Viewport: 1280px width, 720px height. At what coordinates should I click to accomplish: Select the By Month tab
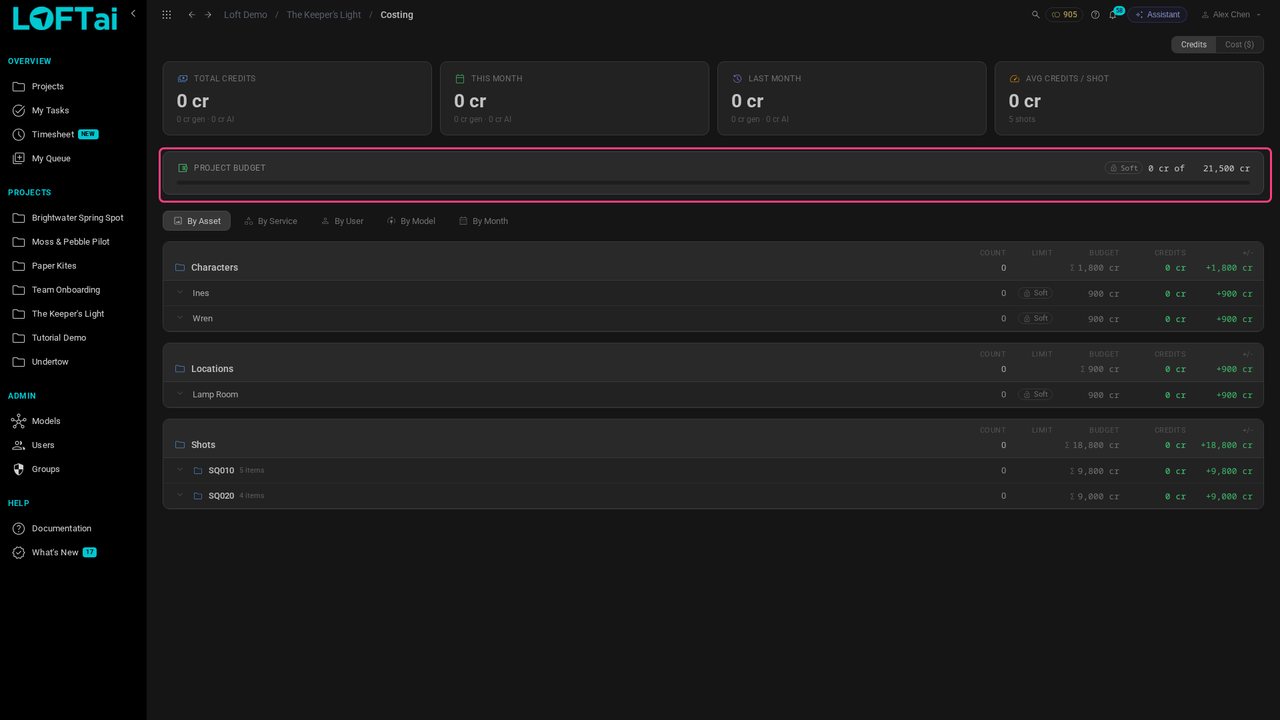click(484, 221)
